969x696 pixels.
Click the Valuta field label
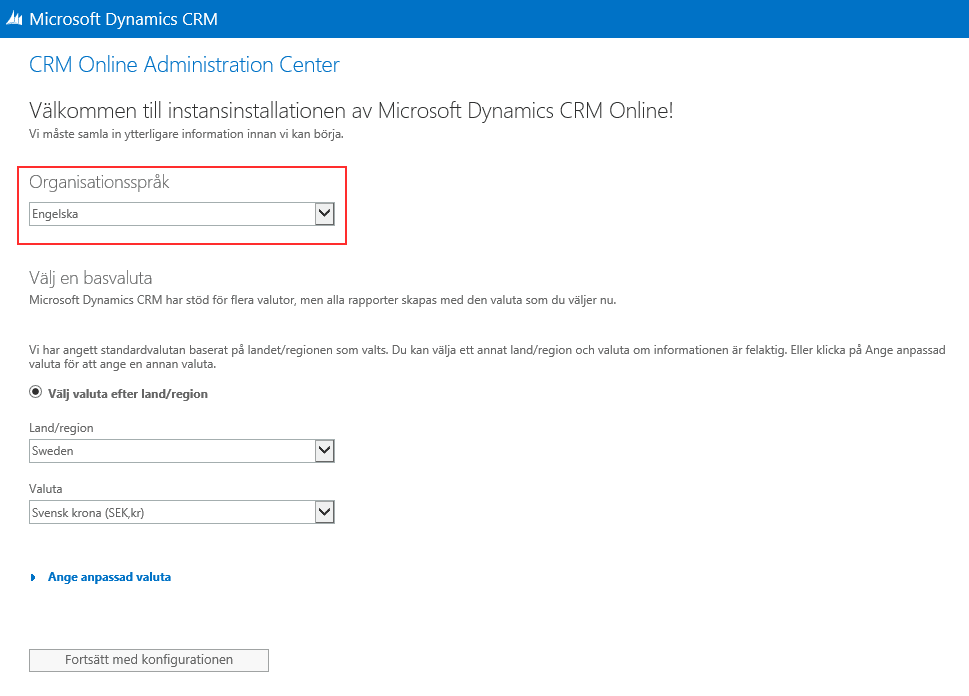[46, 489]
